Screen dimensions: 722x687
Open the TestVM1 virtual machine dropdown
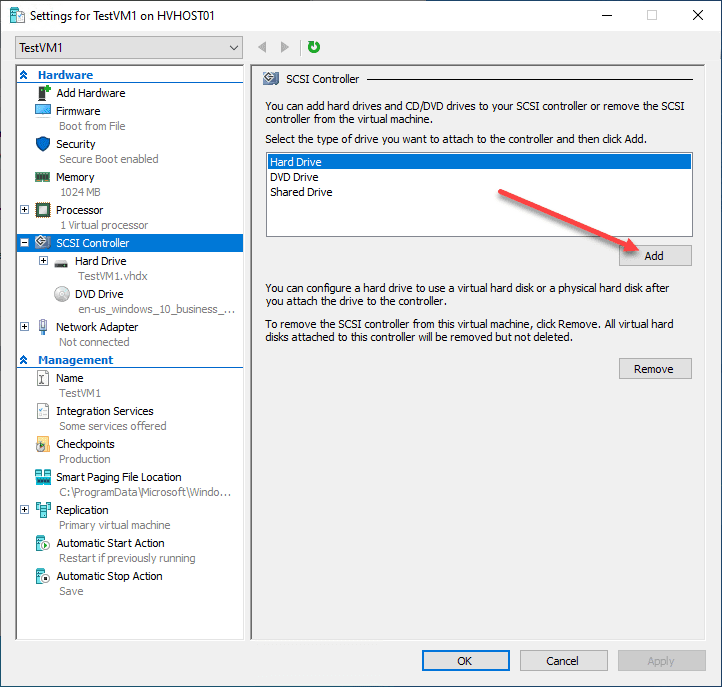[x=129, y=47]
